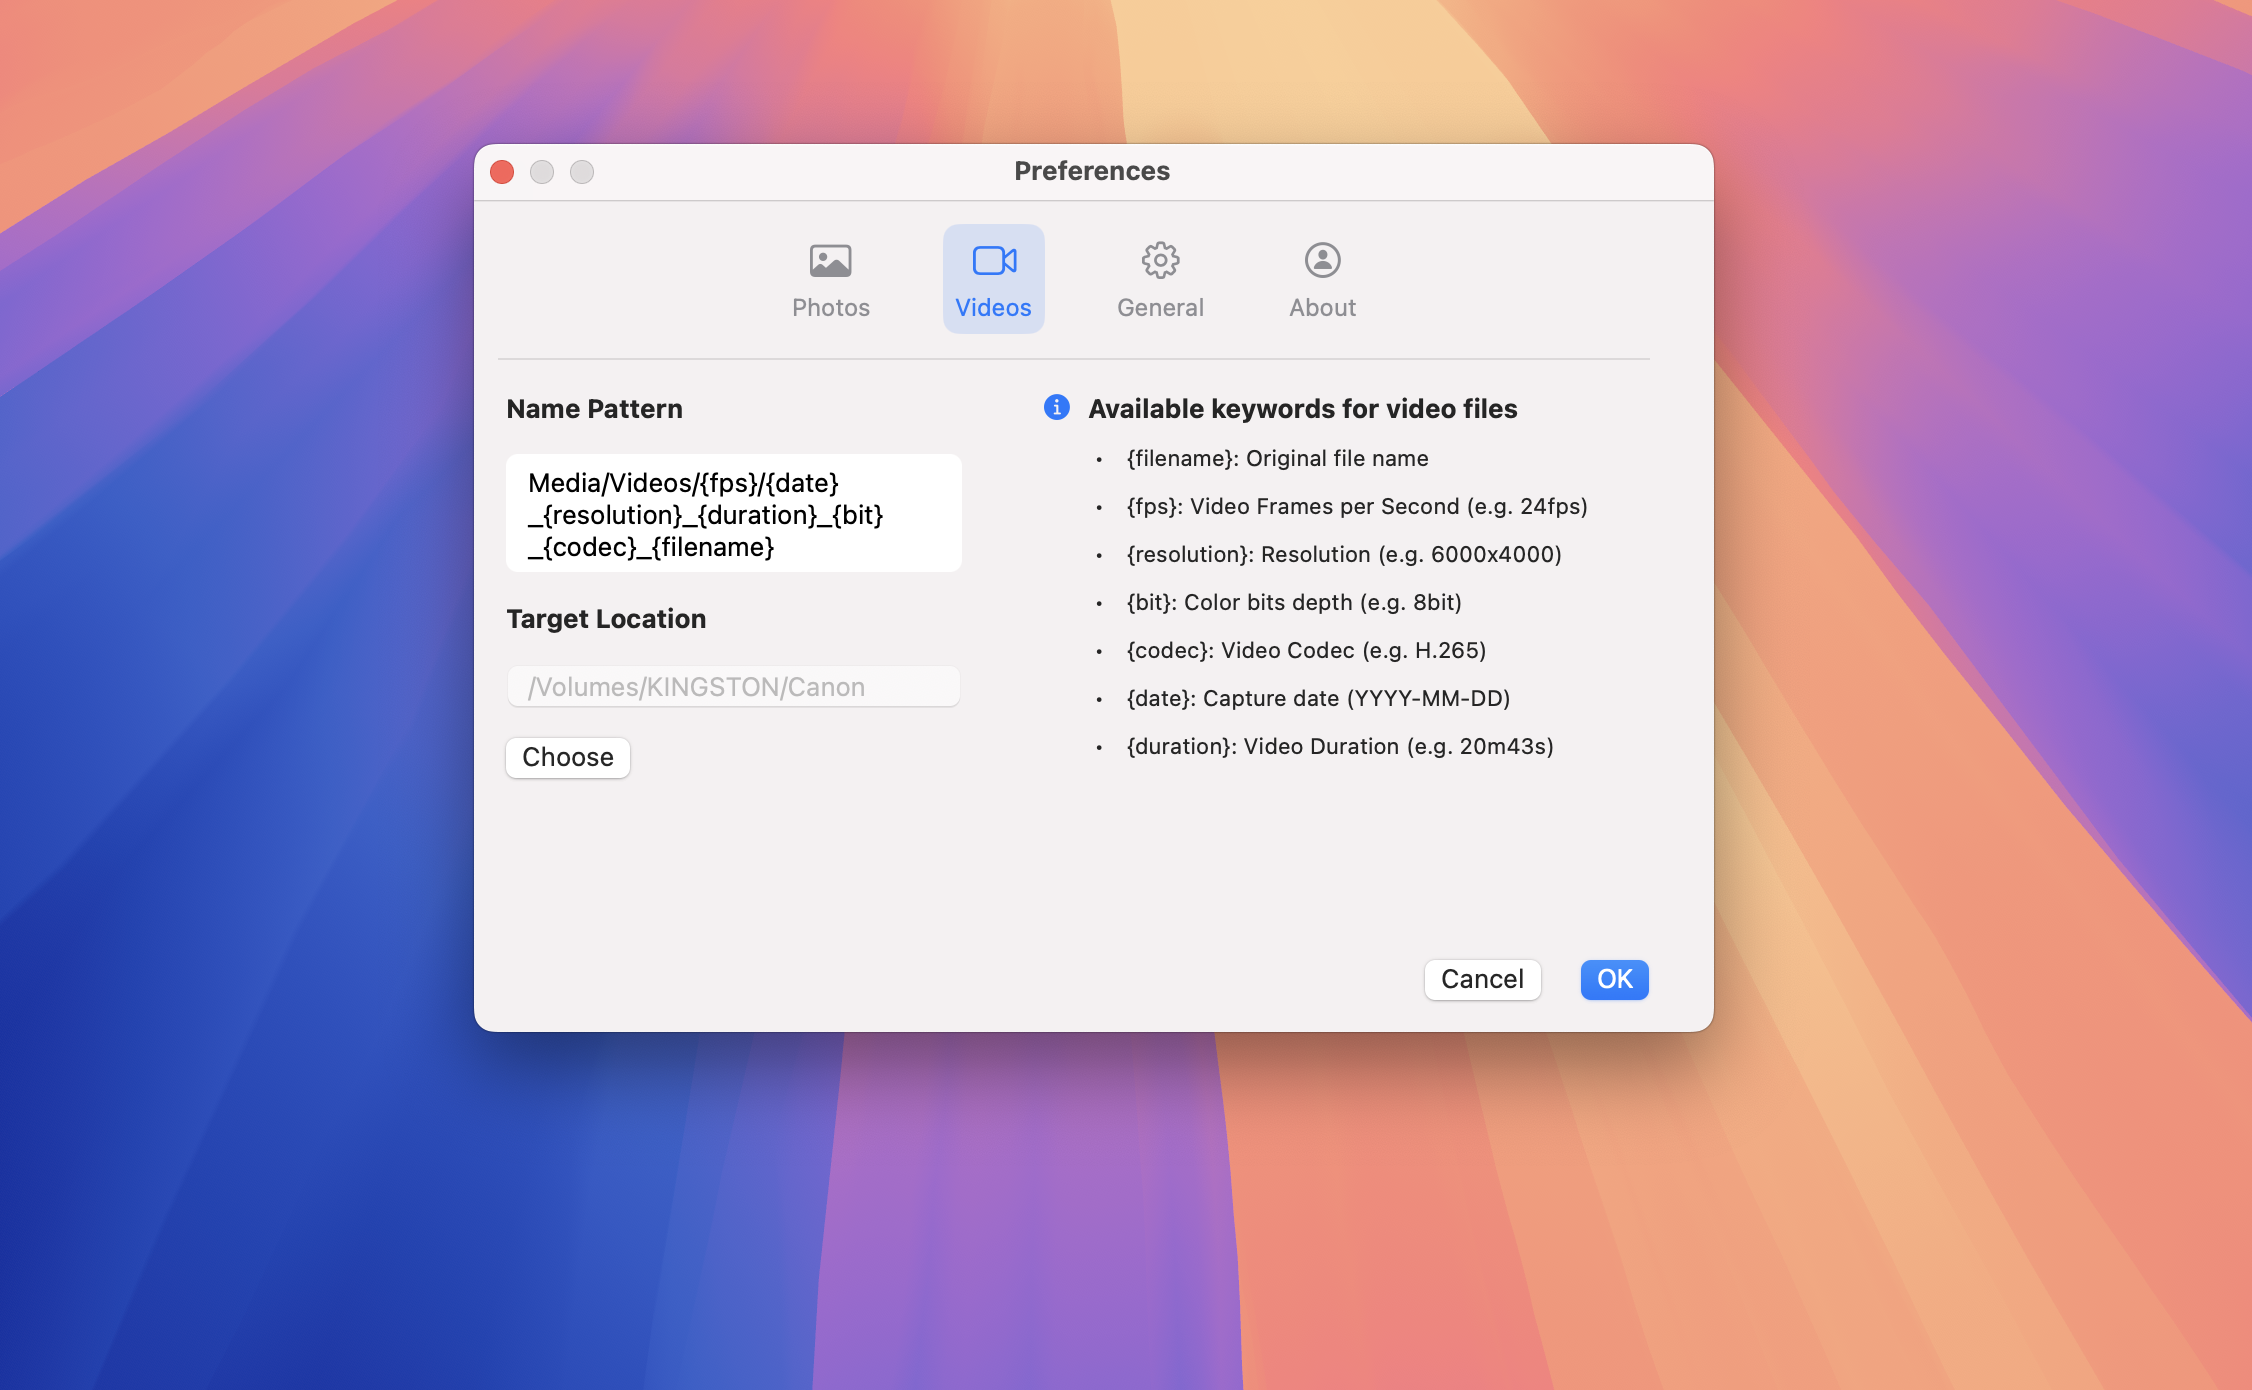The image size is (2252, 1390).
Task: Click inside the Name Pattern text field
Action: pyautogui.click(x=733, y=514)
